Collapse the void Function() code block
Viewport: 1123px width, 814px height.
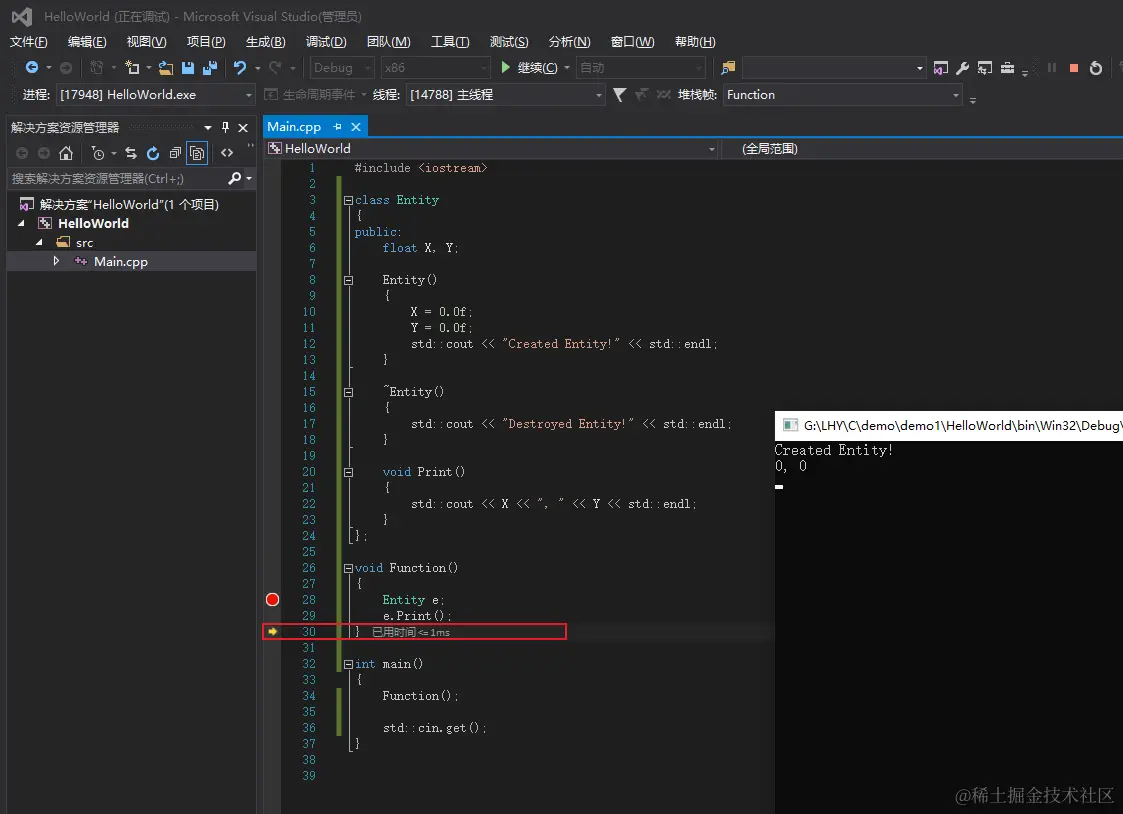[x=348, y=568]
